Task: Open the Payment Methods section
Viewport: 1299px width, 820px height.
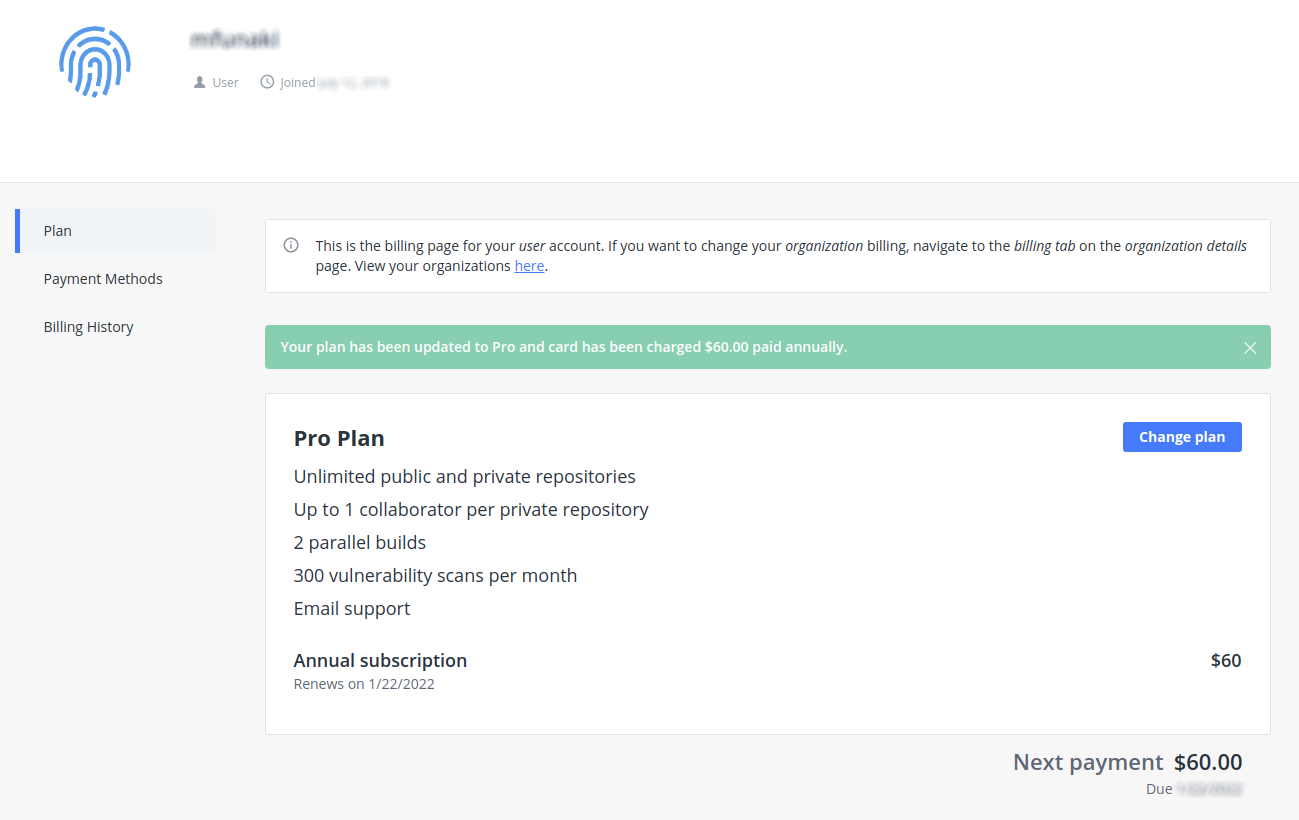Action: tap(103, 279)
